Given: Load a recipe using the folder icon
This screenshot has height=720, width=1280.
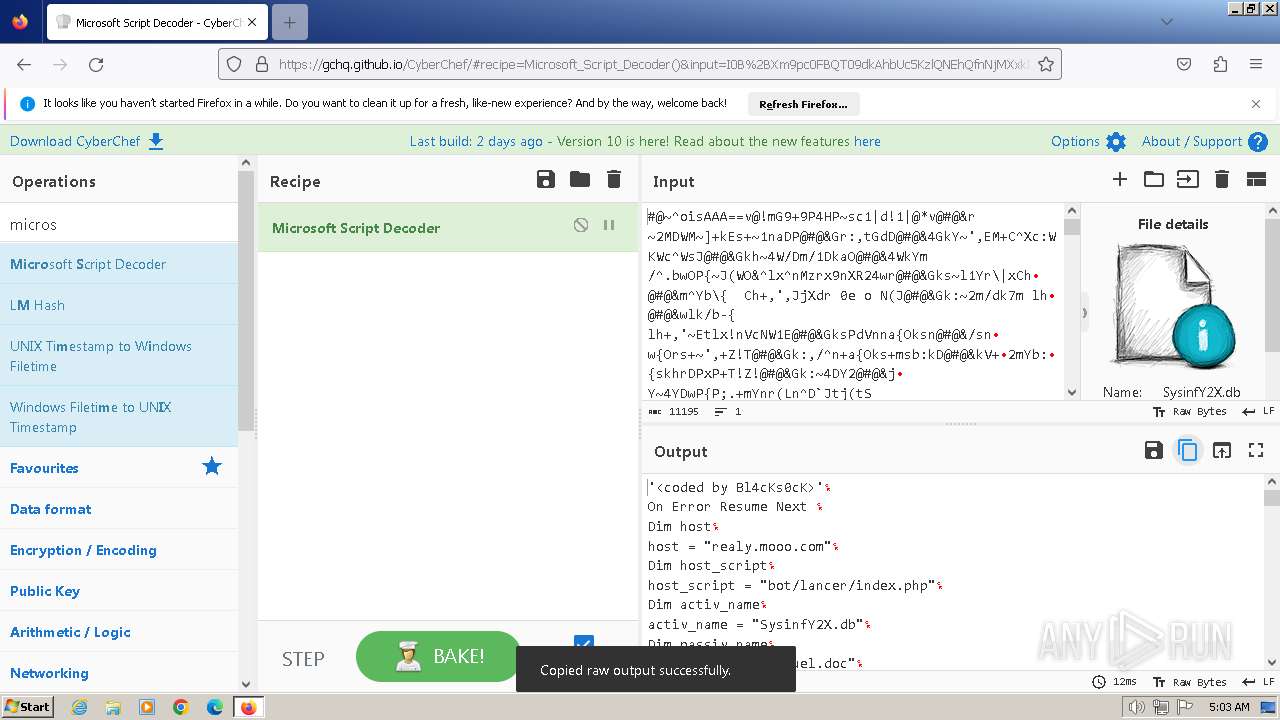Looking at the screenshot, I should [580, 180].
